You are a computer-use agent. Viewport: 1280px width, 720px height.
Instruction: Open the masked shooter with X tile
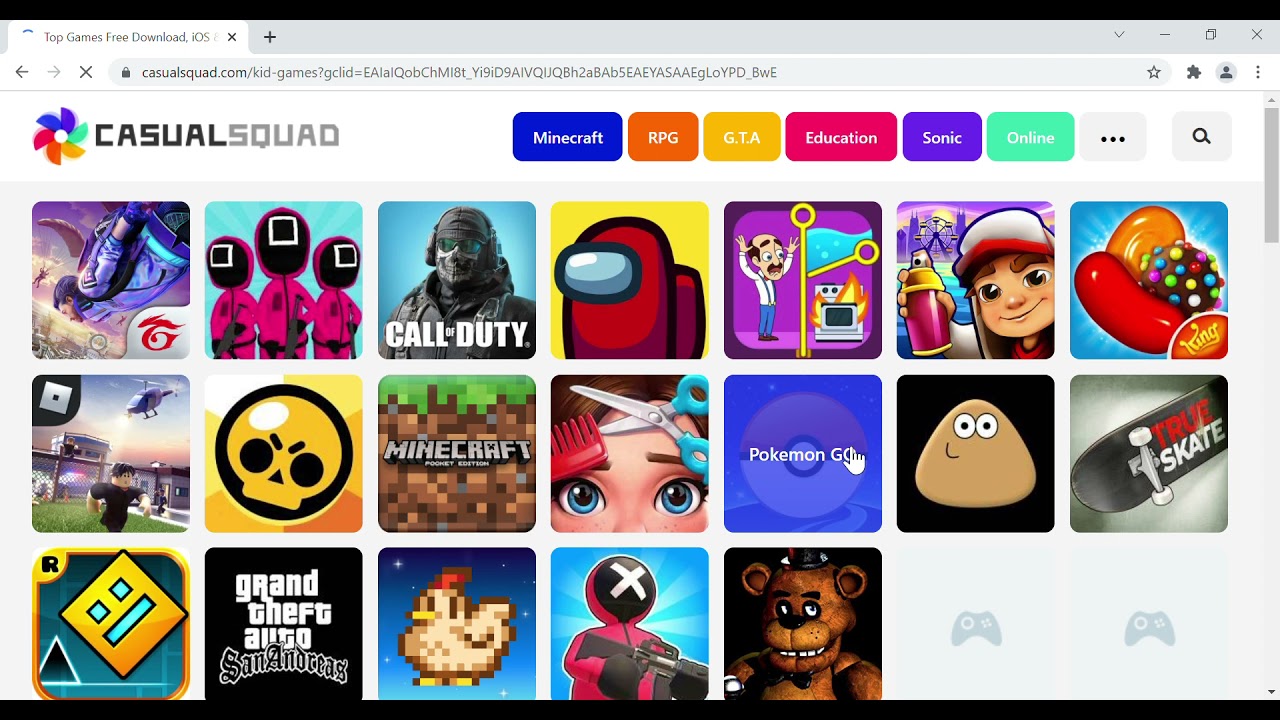click(630, 624)
